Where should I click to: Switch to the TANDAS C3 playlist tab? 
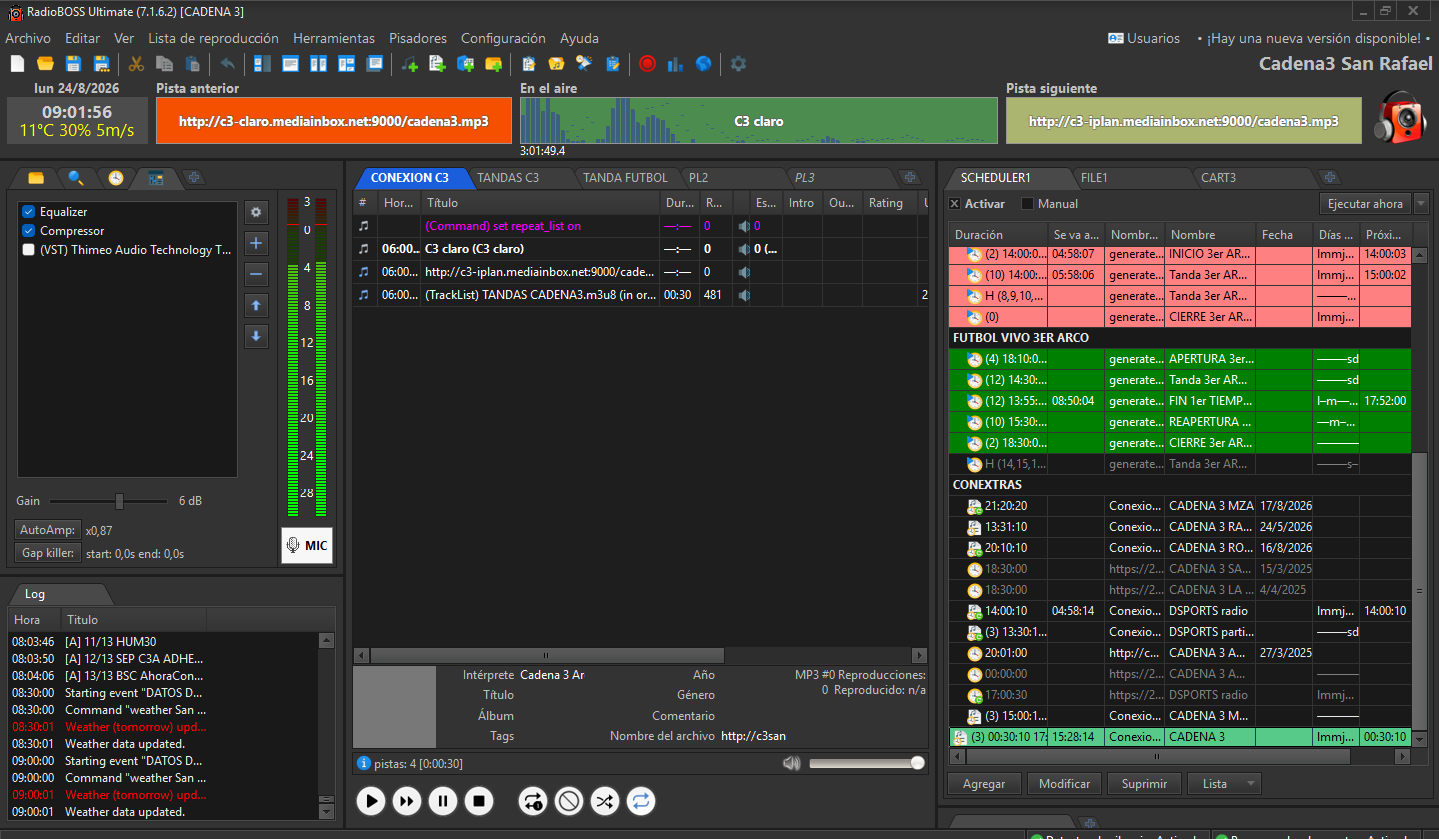tap(508, 178)
